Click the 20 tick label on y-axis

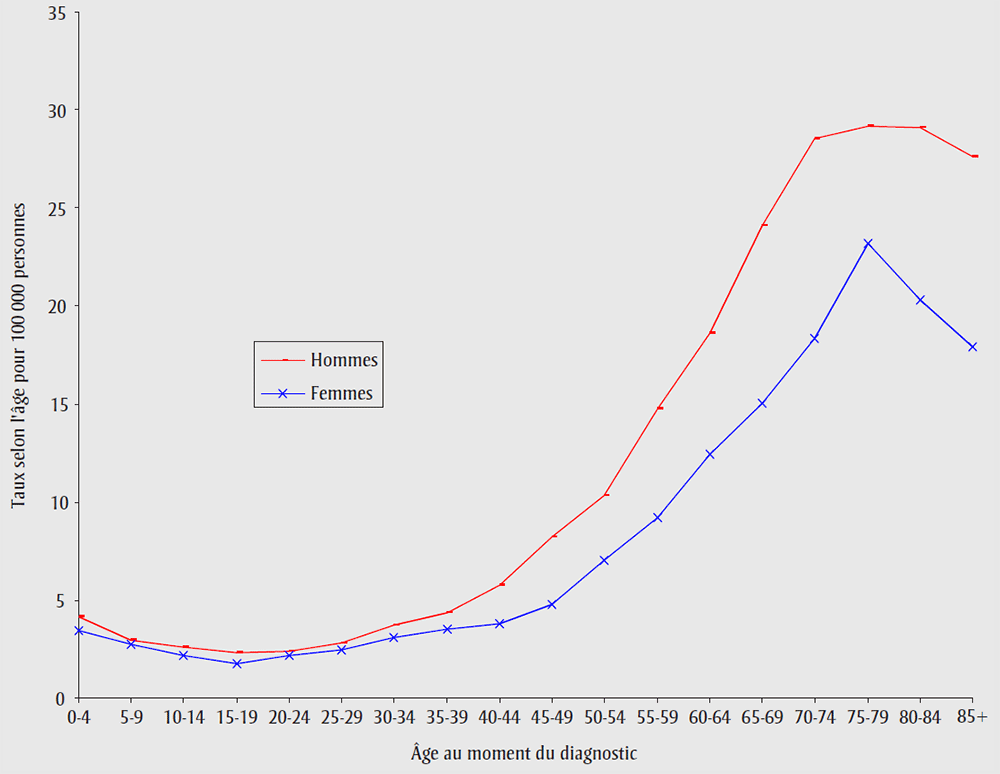click(x=56, y=306)
